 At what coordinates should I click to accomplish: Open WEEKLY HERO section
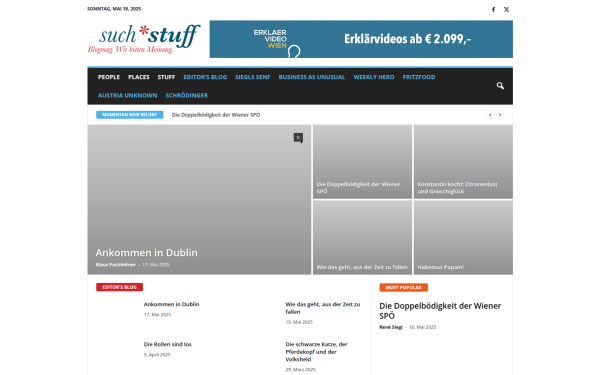point(374,77)
